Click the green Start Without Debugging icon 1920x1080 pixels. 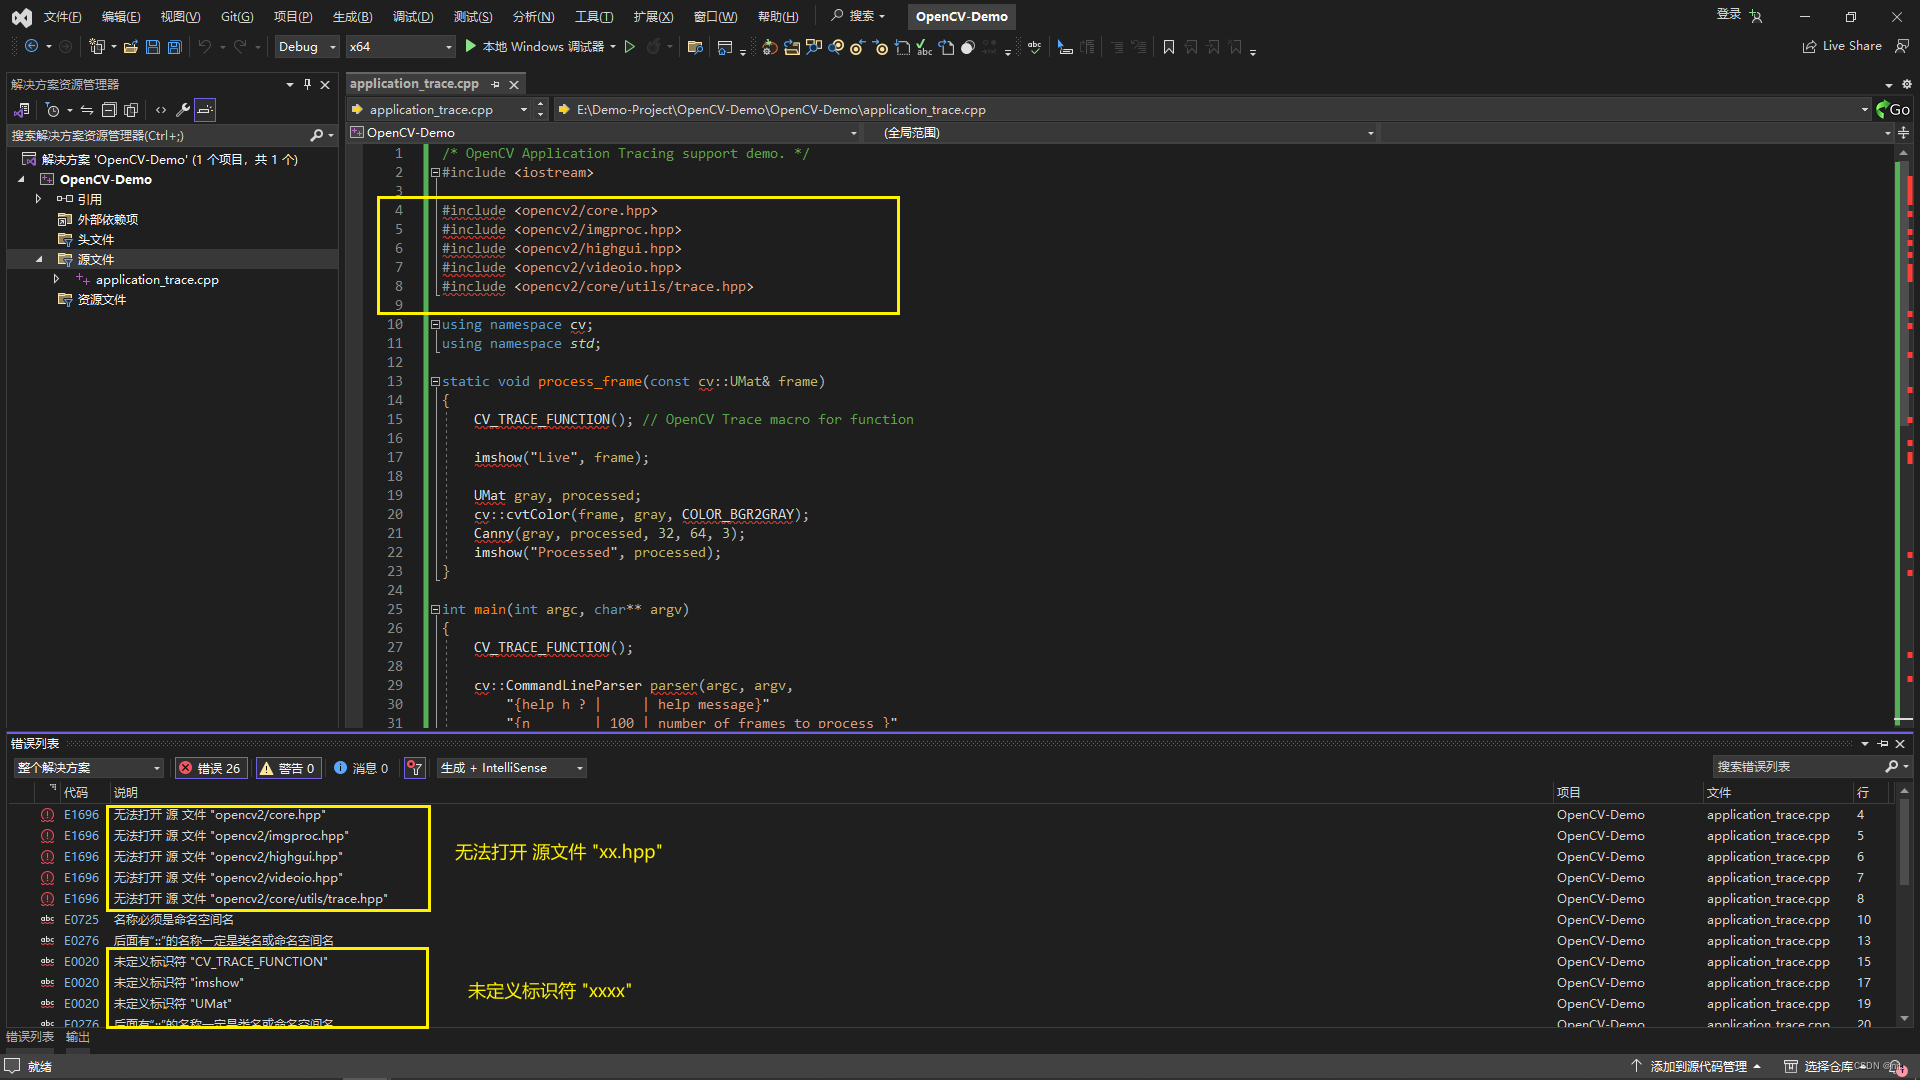[x=630, y=47]
